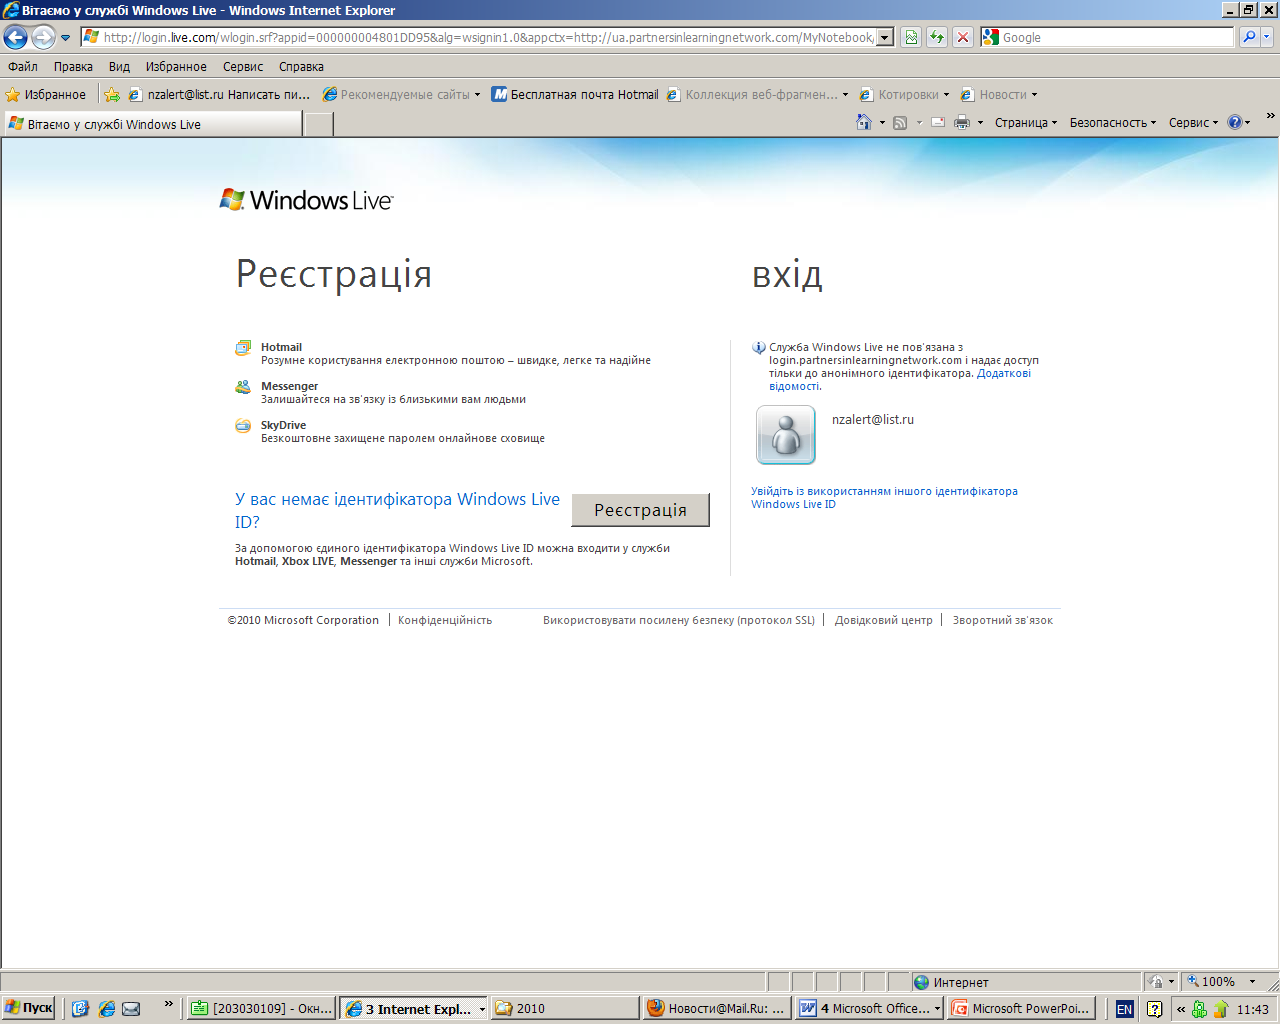Image resolution: width=1280 pixels, height=1024 pixels.
Task: Click the enhanced security SSL link
Action: point(679,620)
